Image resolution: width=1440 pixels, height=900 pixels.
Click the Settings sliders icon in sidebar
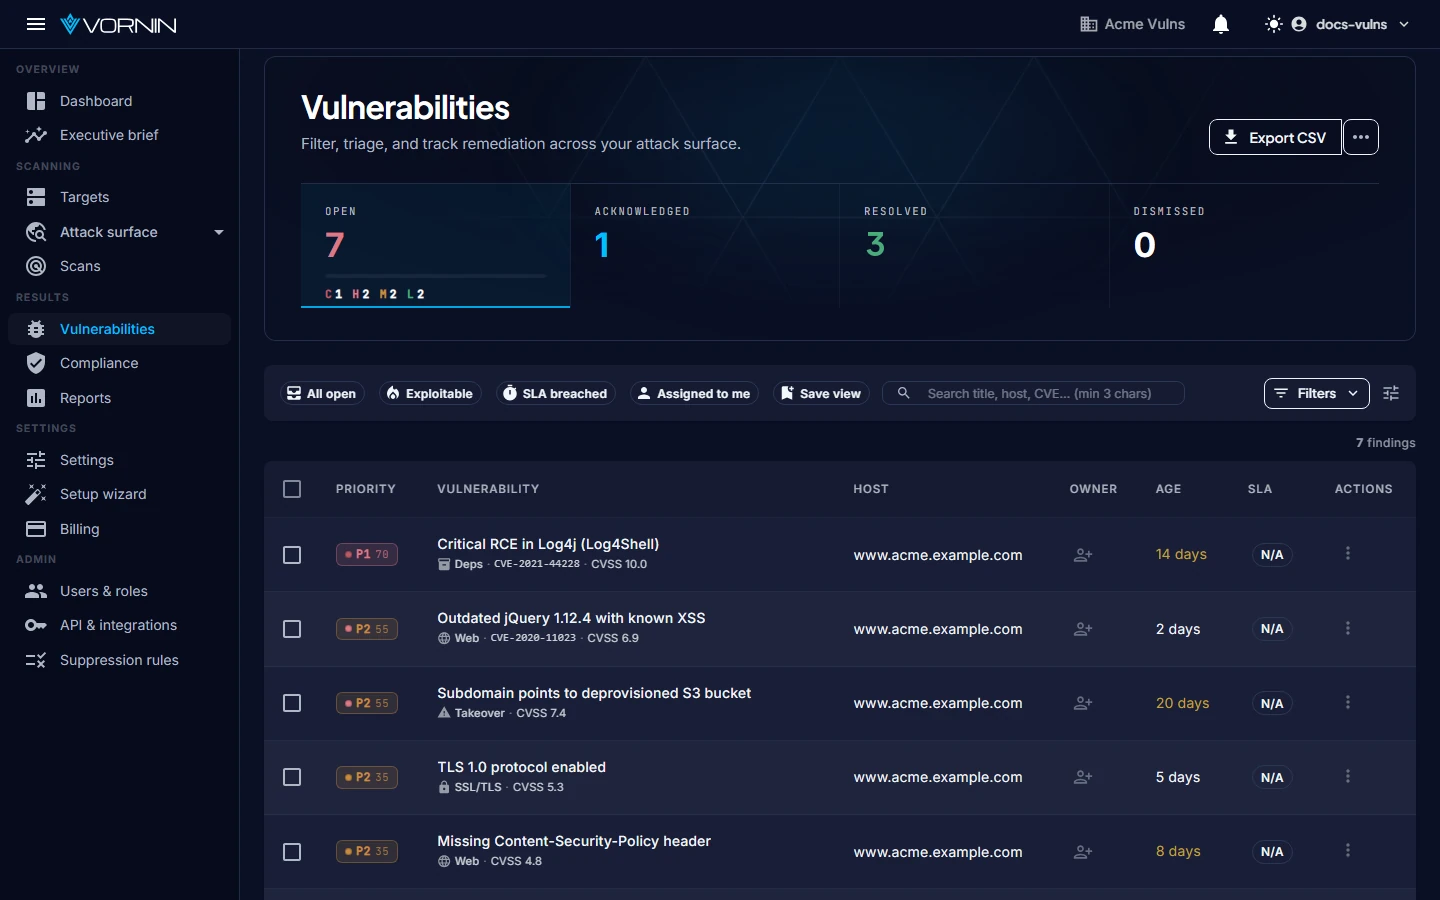36,460
